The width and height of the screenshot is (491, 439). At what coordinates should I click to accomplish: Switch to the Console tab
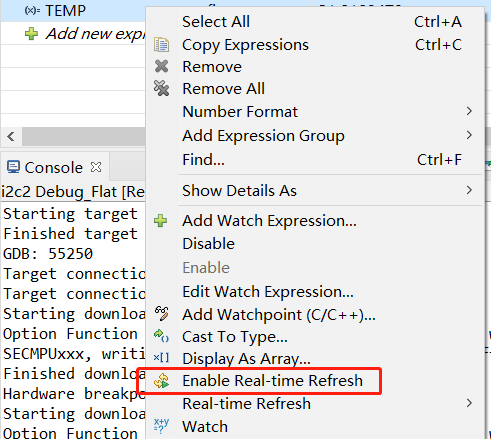(54, 167)
